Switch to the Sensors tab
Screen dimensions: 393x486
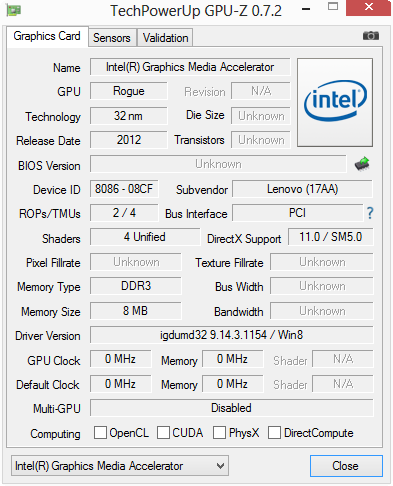coord(112,38)
